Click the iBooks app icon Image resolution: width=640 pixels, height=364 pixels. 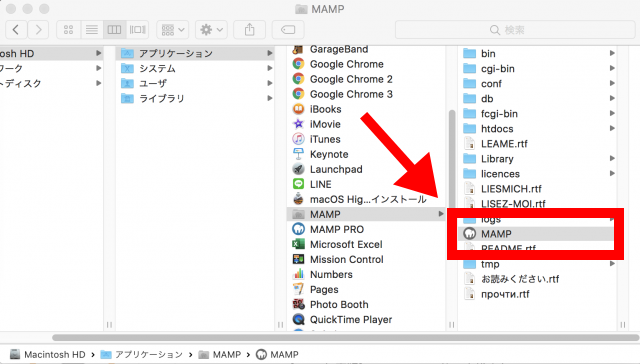298,109
